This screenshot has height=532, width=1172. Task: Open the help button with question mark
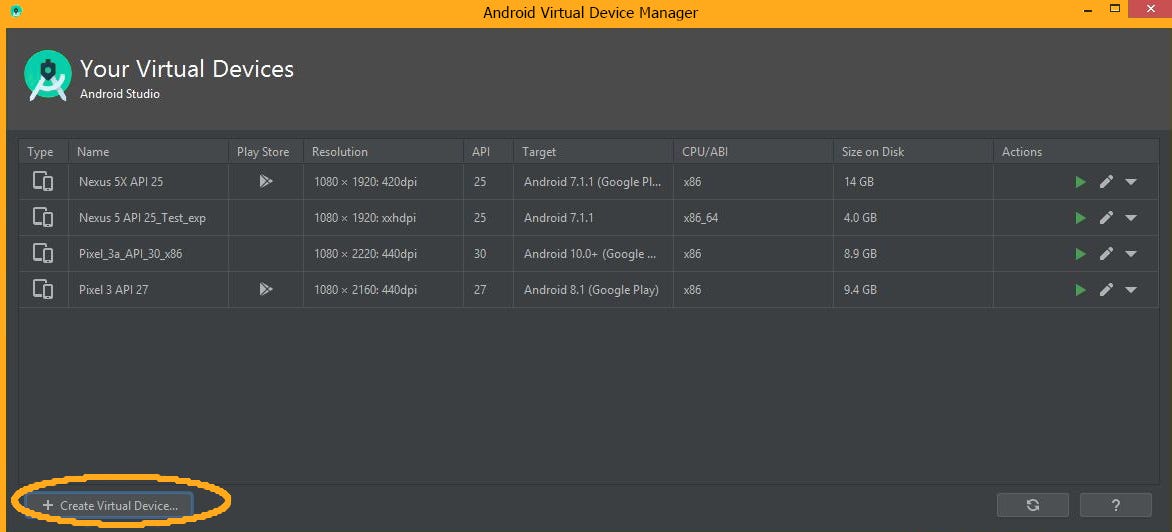click(x=1116, y=505)
